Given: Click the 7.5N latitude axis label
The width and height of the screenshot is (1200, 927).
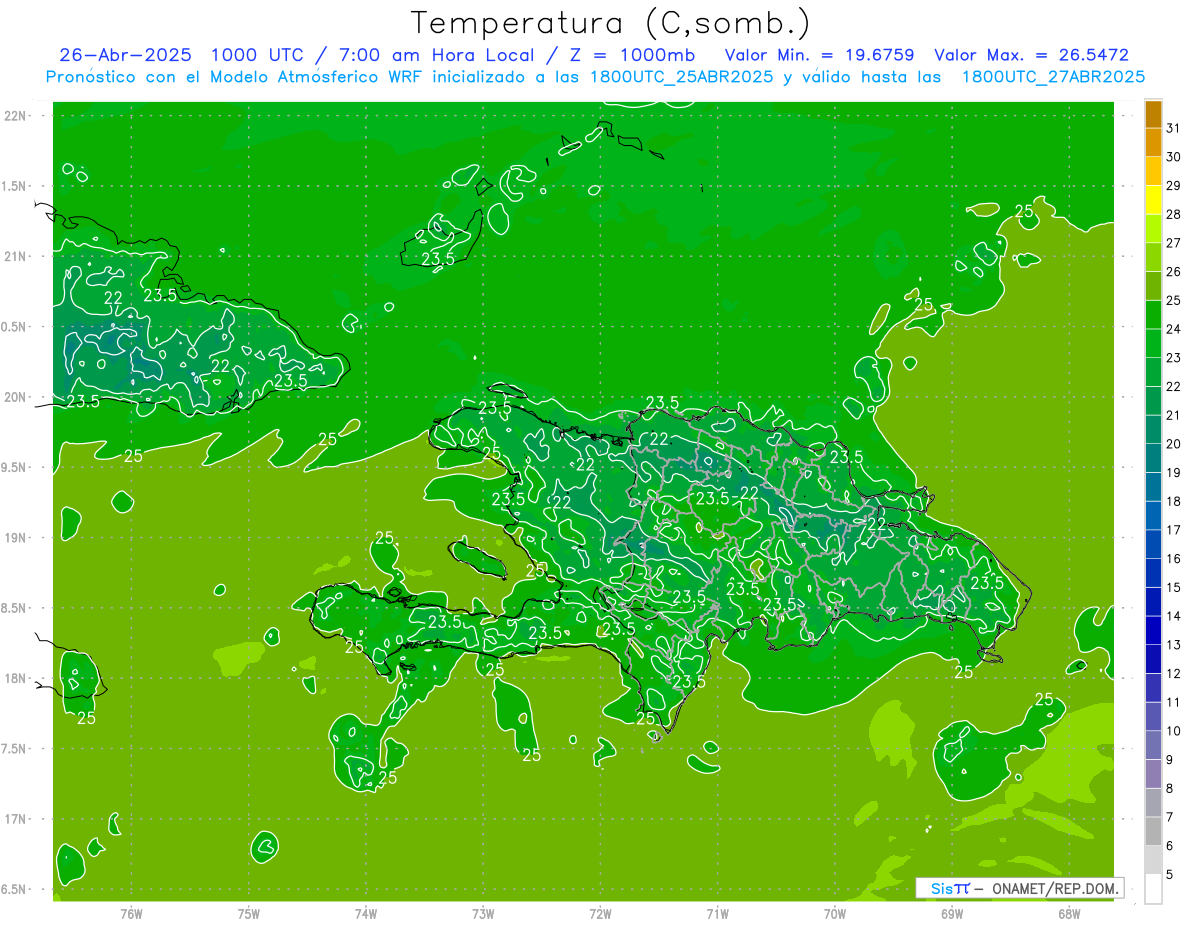Looking at the screenshot, I should click(15, 749).
